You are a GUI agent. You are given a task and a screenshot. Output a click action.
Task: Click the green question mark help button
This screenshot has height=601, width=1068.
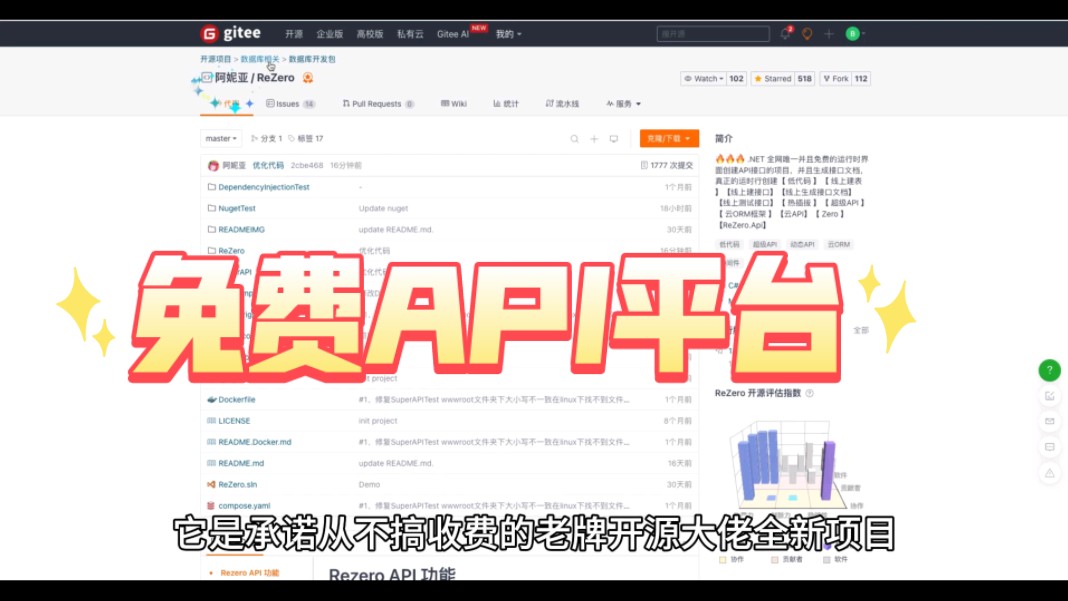[x=1050, y=370]
